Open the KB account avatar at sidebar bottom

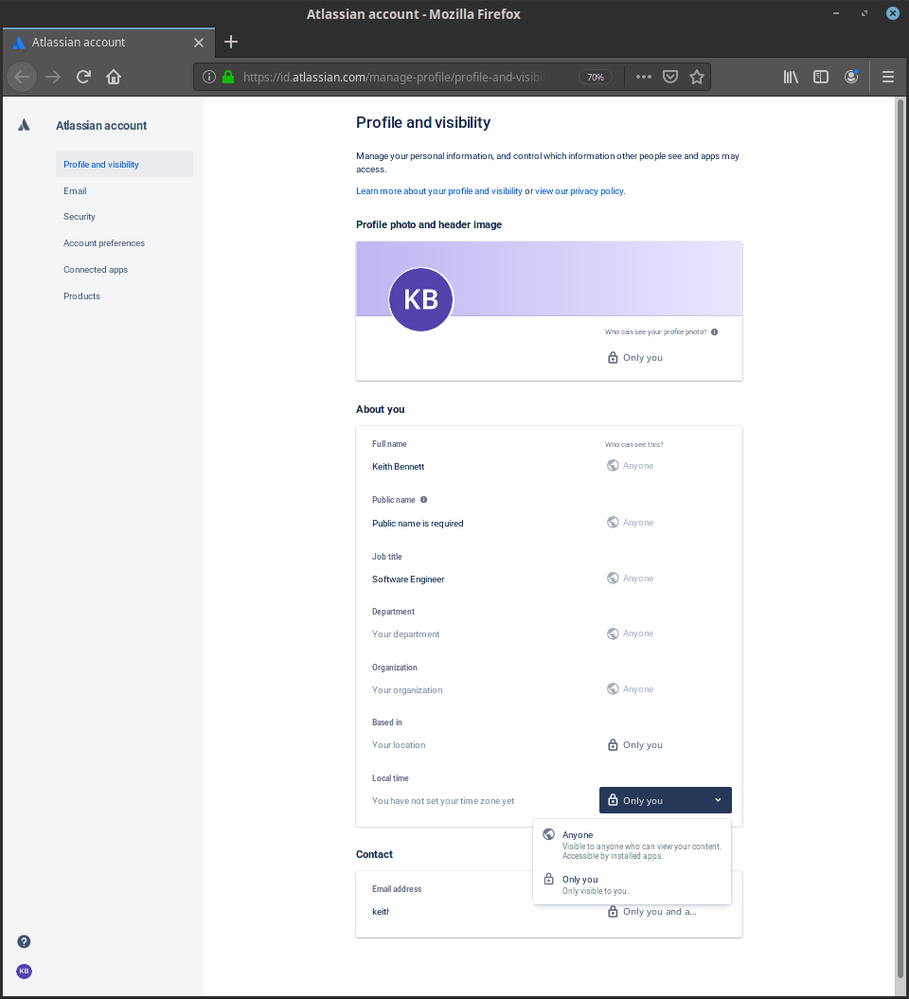[24, 971]
